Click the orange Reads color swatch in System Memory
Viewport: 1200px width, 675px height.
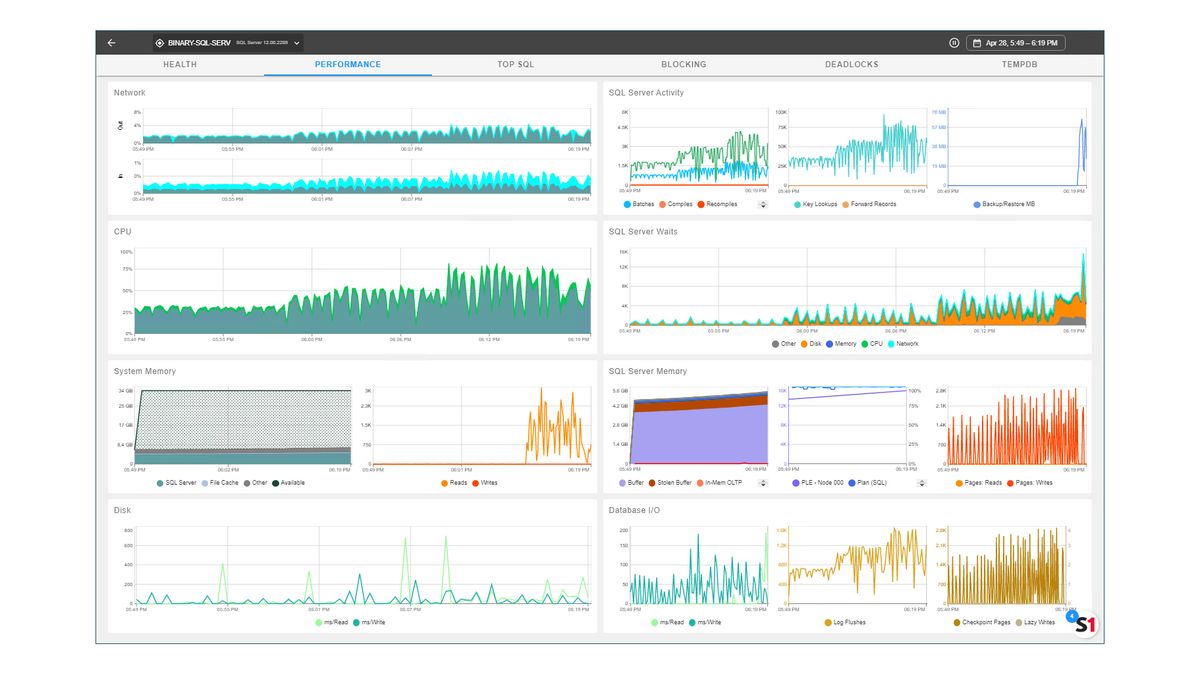click(x=442, y=483)
